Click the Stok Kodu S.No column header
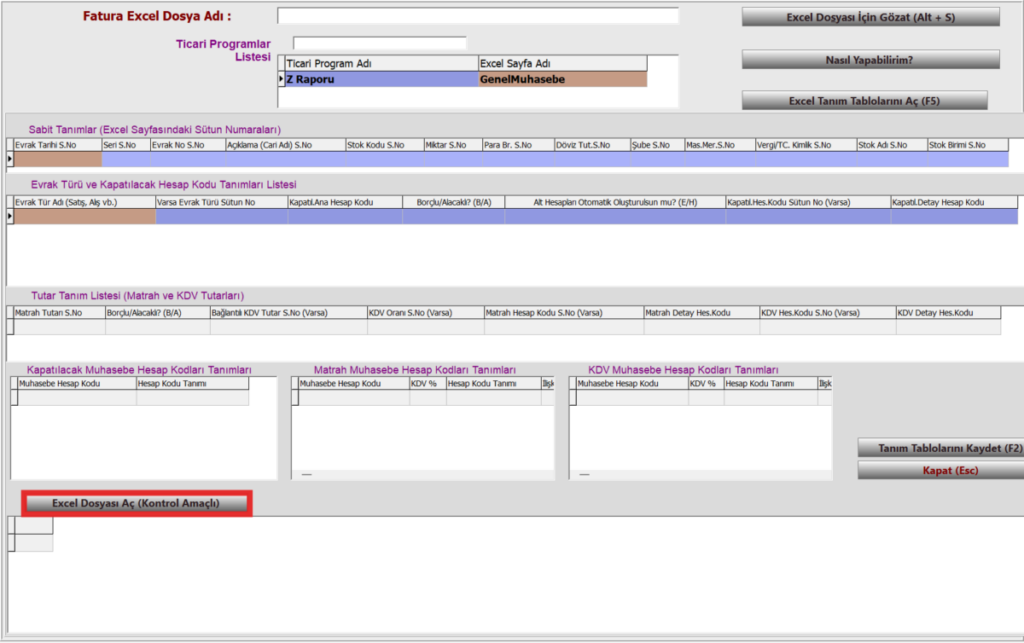This screenshot has width=1024, height=643. [x=385, y=145]
